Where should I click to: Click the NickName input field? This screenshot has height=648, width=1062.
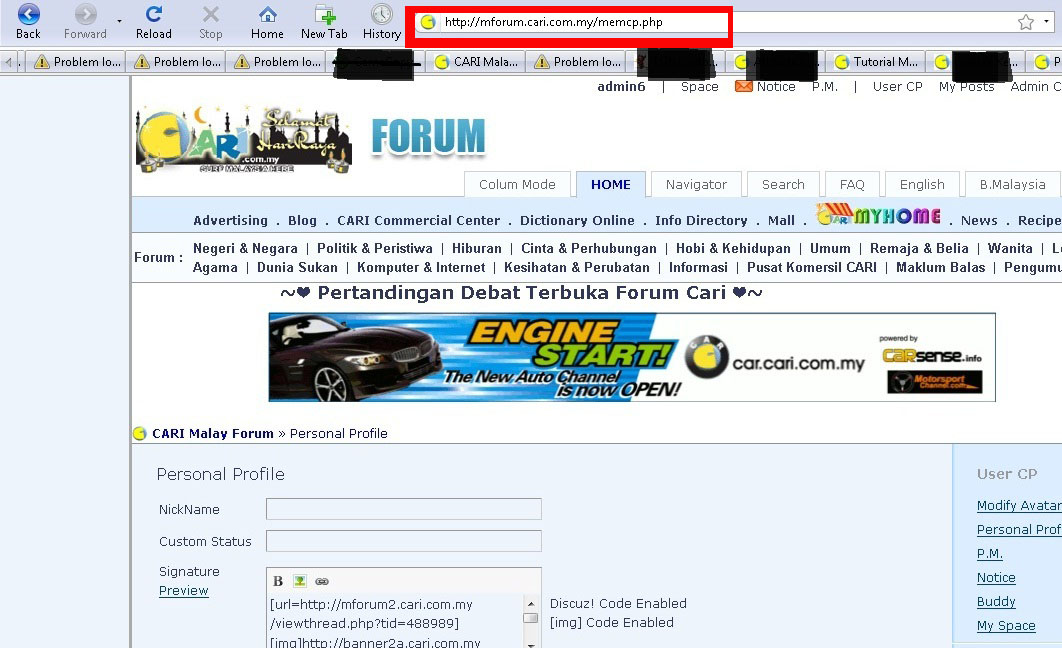(x=404, y=509)
